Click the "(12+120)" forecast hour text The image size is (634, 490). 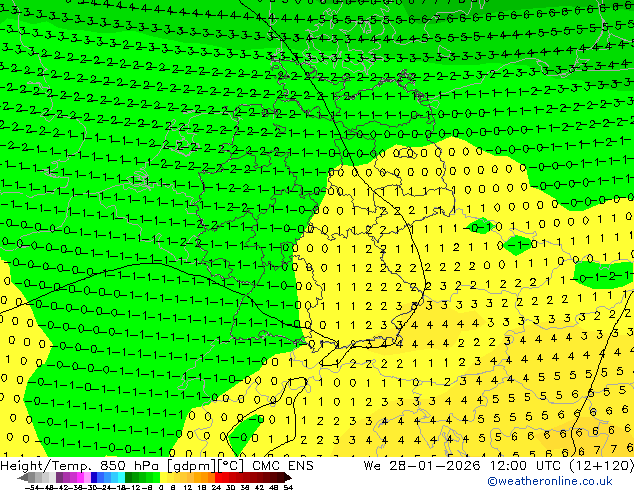tap(602, 466)
